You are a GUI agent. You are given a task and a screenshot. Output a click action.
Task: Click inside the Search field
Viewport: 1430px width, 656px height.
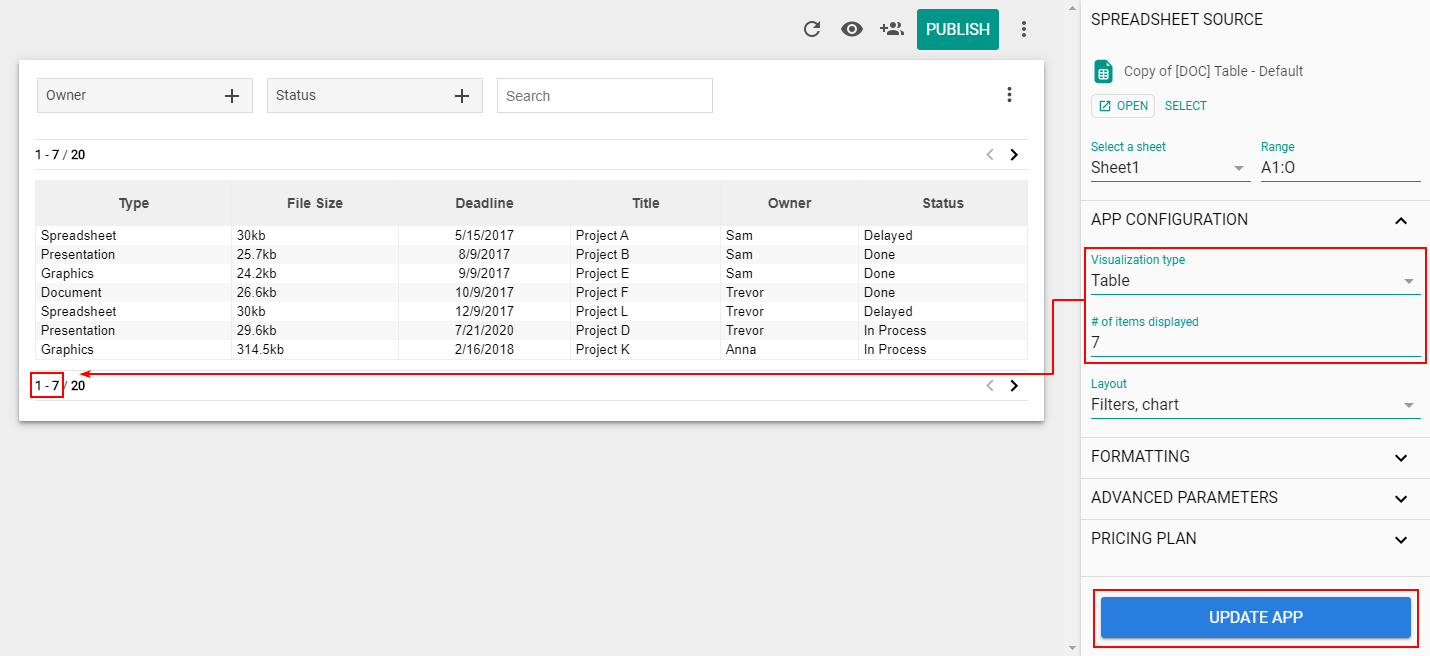[604, 95]
